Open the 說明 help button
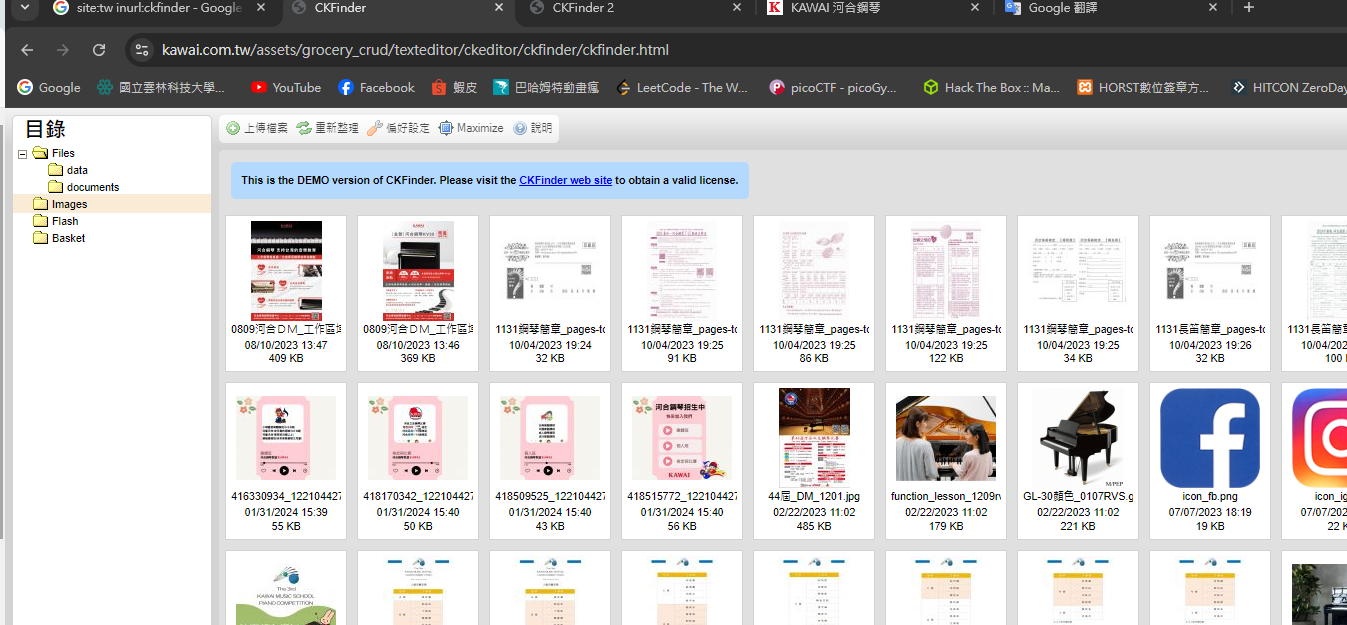This screenshot has width=1347, height=625. [x=532, y=128]
